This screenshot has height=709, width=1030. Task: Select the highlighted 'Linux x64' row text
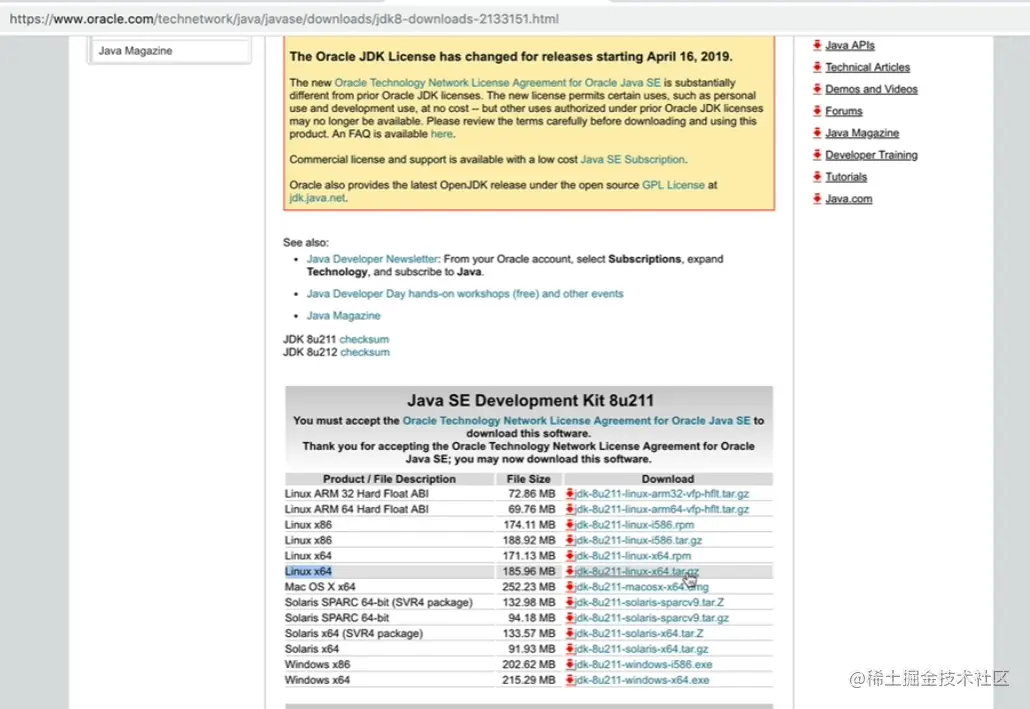(x=308, y=571)
